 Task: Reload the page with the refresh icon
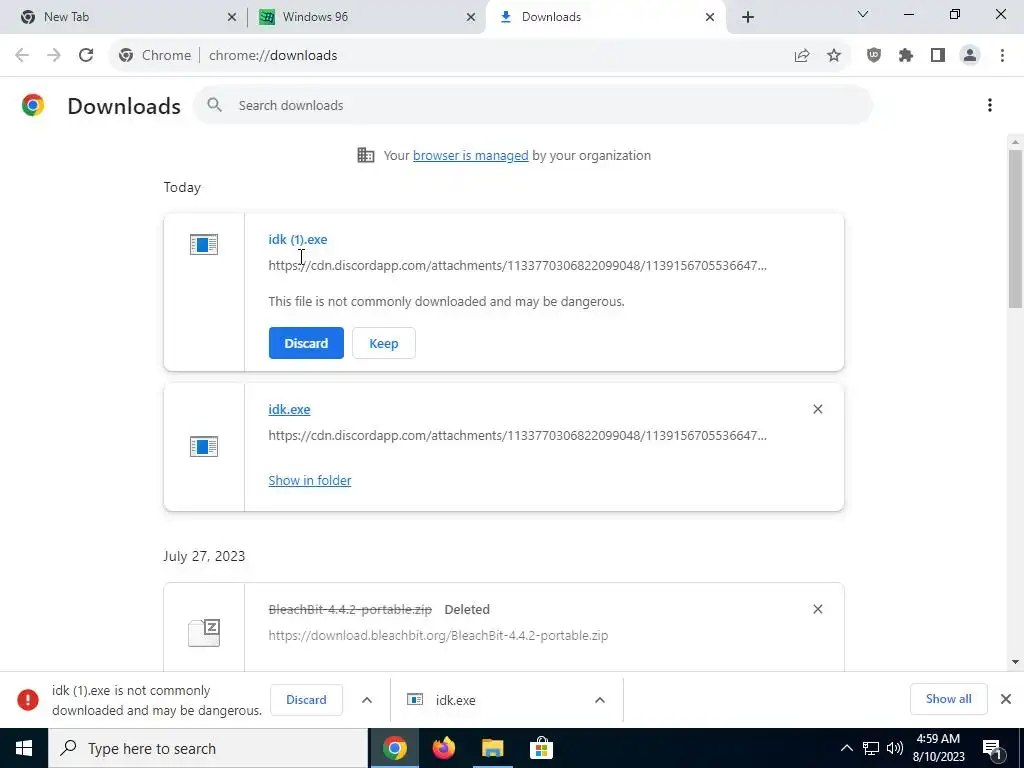coord(86,56)
